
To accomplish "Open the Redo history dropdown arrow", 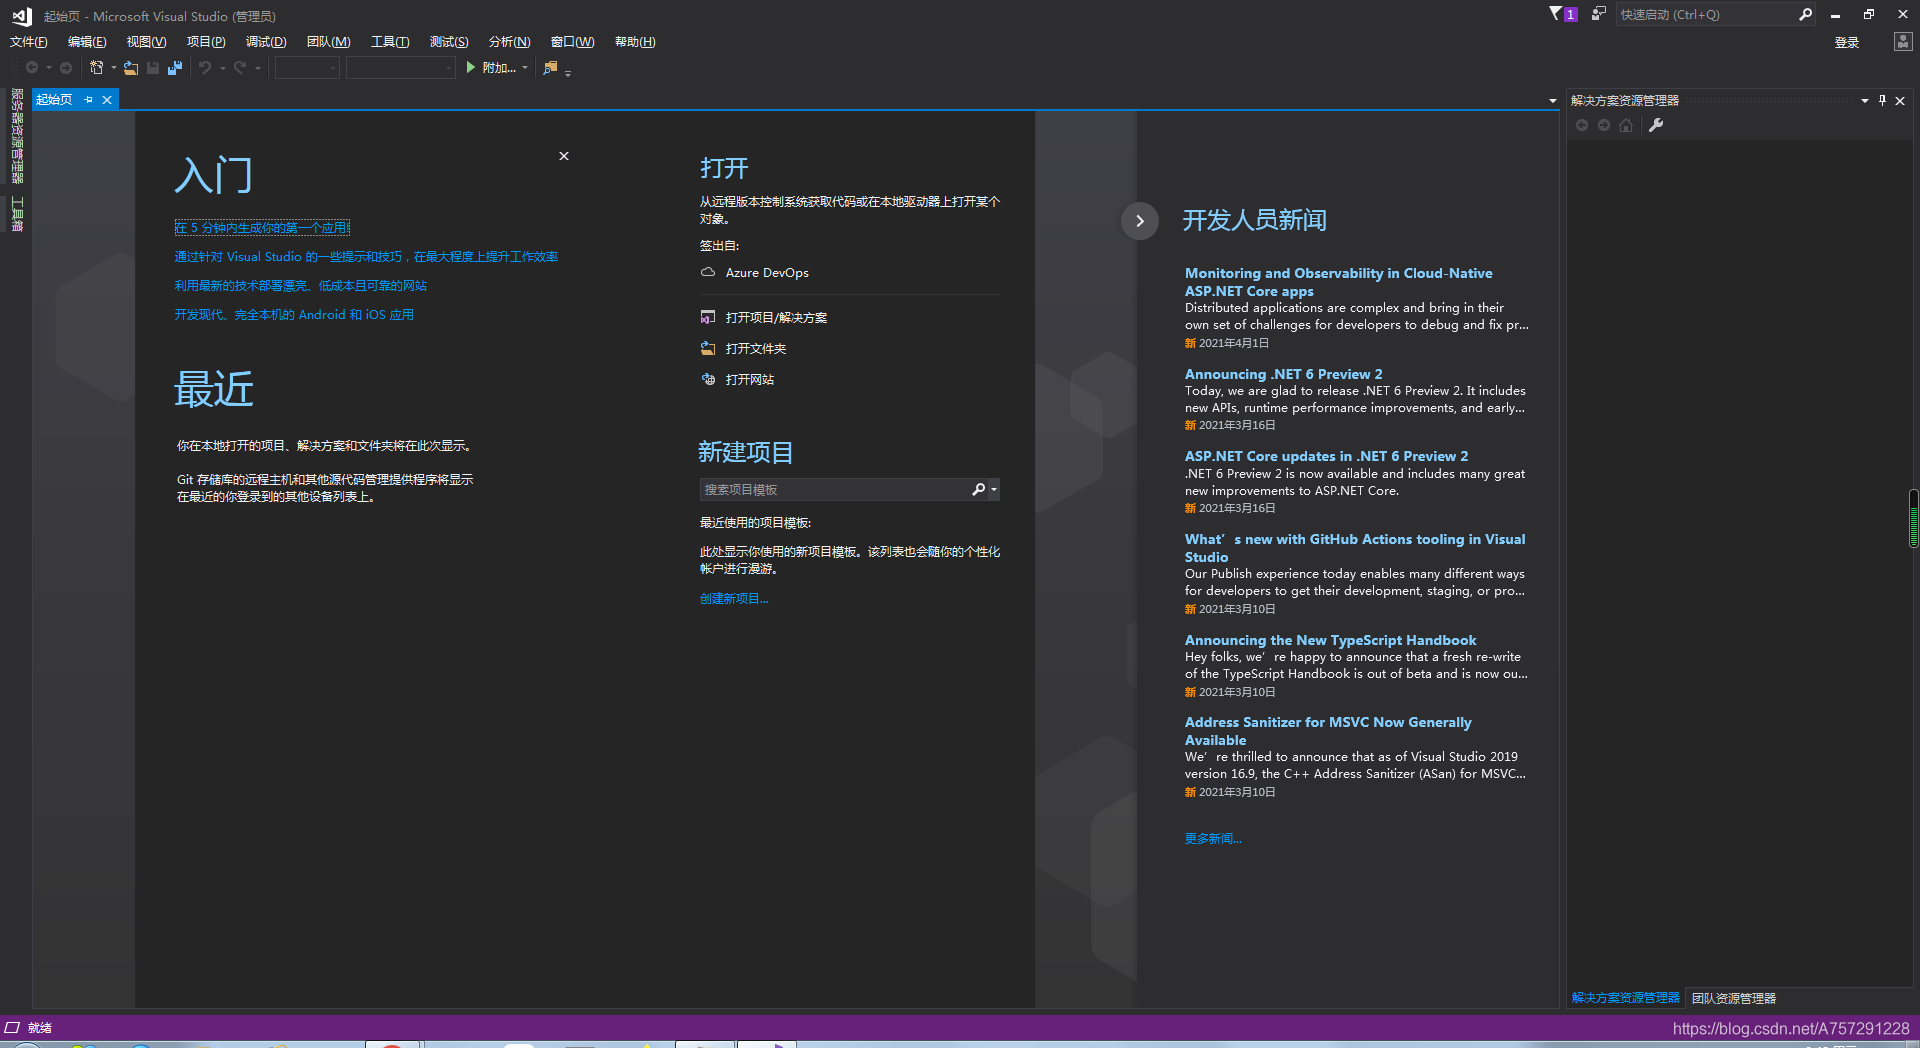I will 258,68.
